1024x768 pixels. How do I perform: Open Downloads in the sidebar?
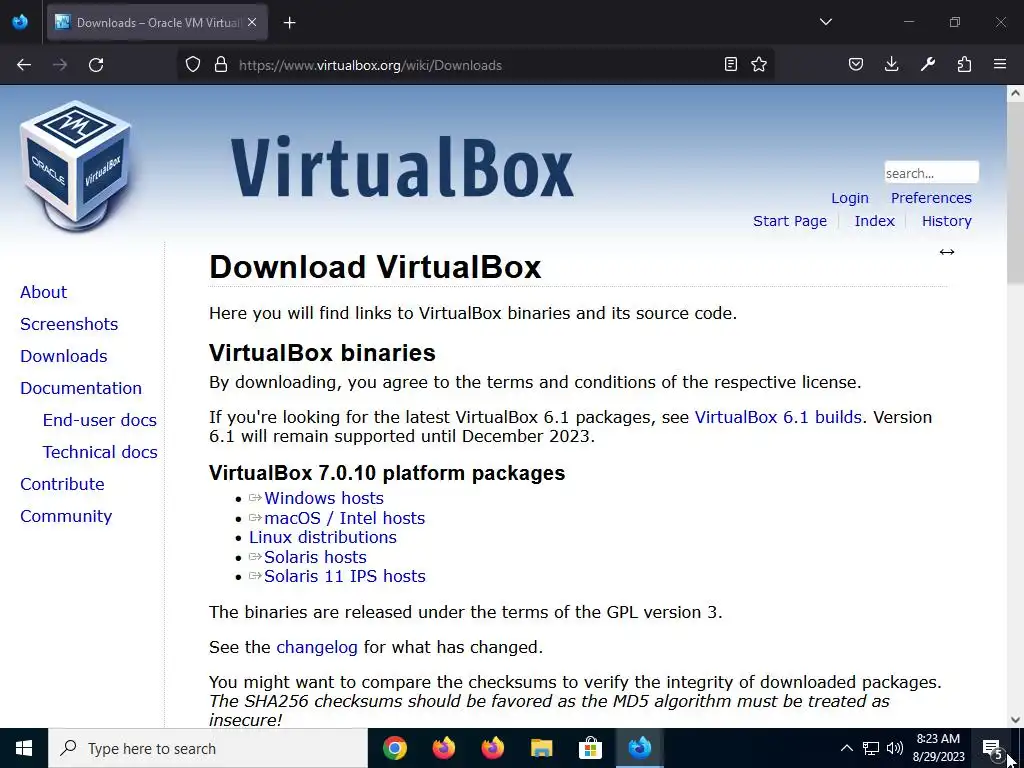click(x=64, y=356)
